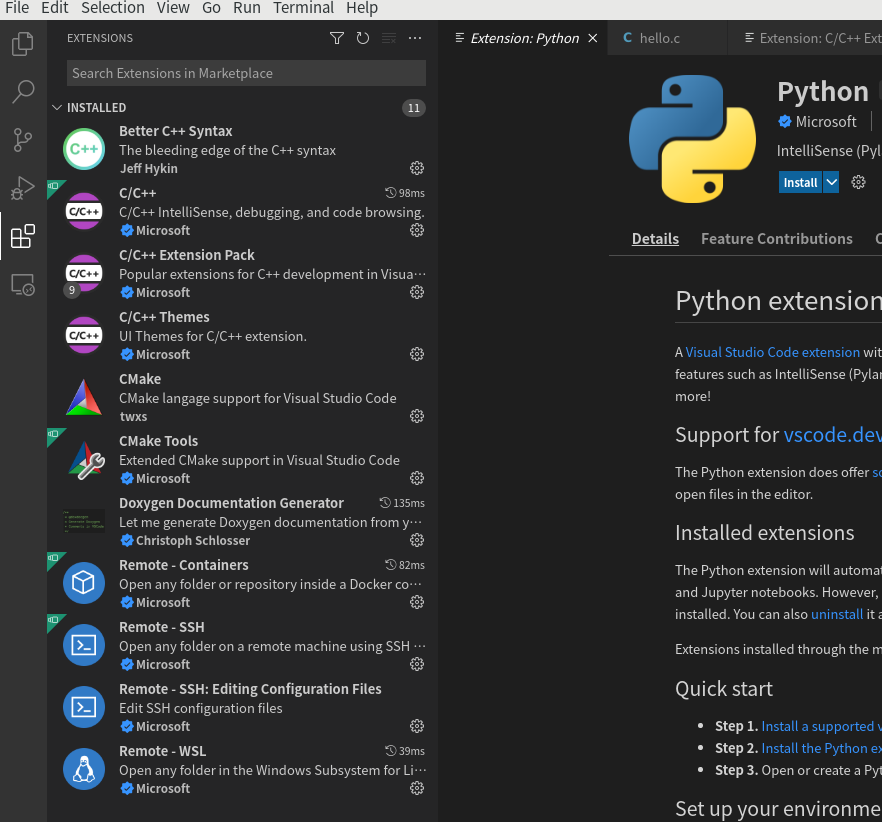Viewport: 882px width, 822px height.
Task: Select the Remote - SSH extension title
Action: click(161, 627)
